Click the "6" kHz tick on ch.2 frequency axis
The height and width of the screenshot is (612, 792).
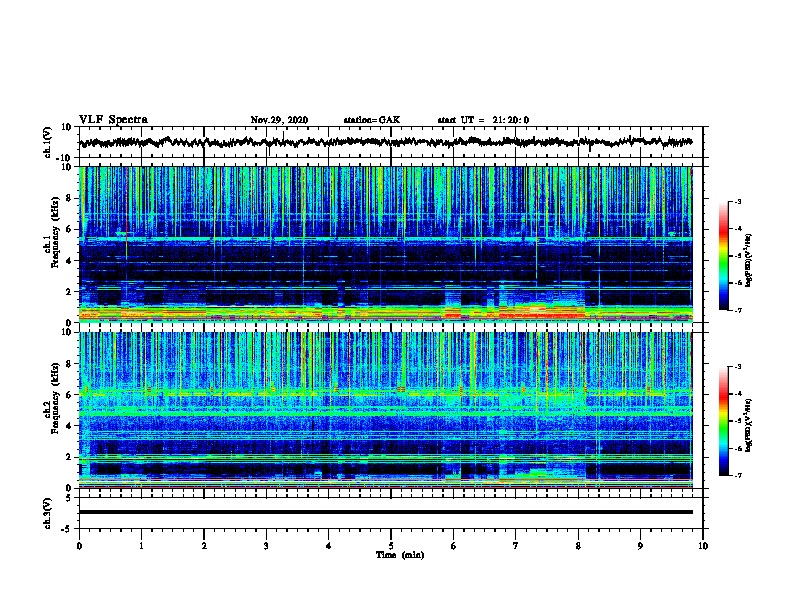tap(69, 395)
